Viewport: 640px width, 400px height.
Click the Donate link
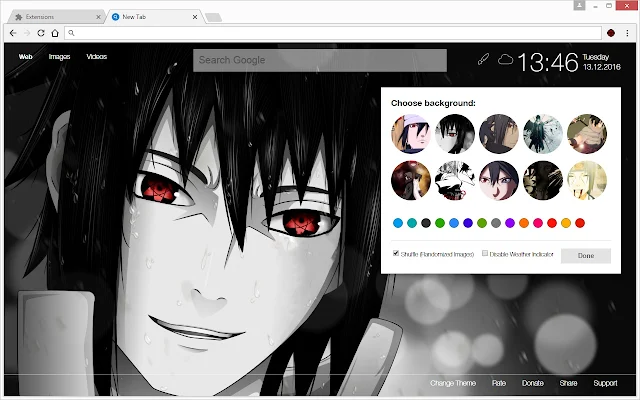click(x=533, y=383)
